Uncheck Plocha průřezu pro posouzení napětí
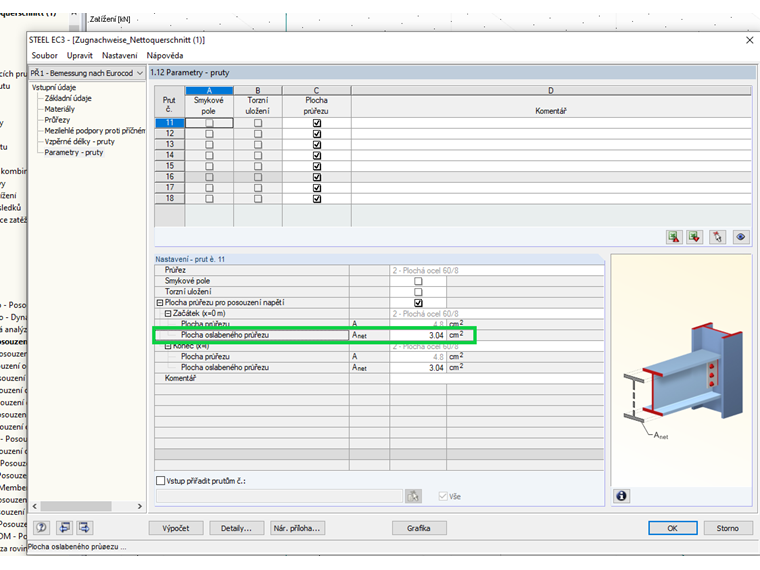This screenshot has height=570, width=760. coord(418,303)
